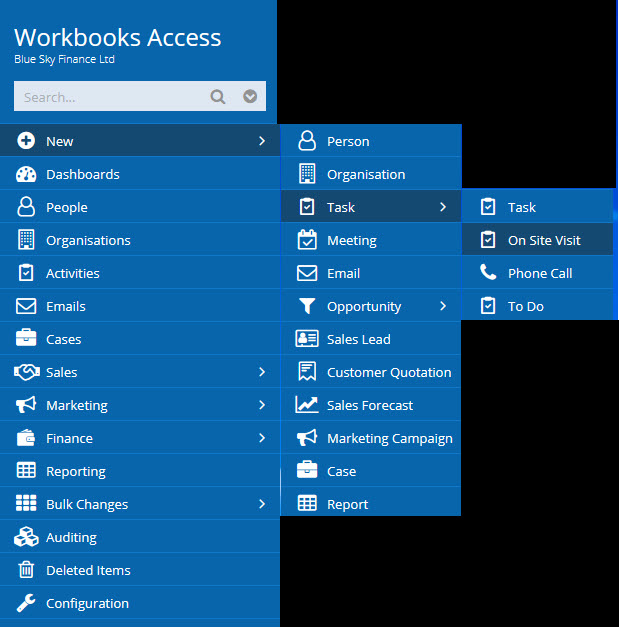Expand the Sales menu chevron

262,372
